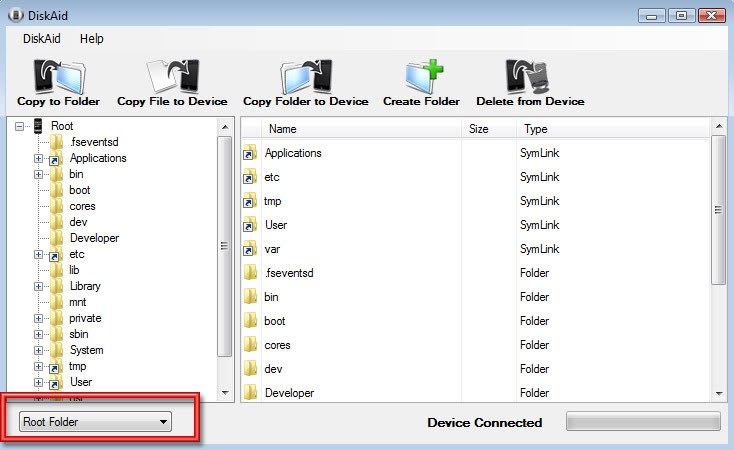Select boot in the folder tree
The image size is (734, 450).
(x=80, y=190)
